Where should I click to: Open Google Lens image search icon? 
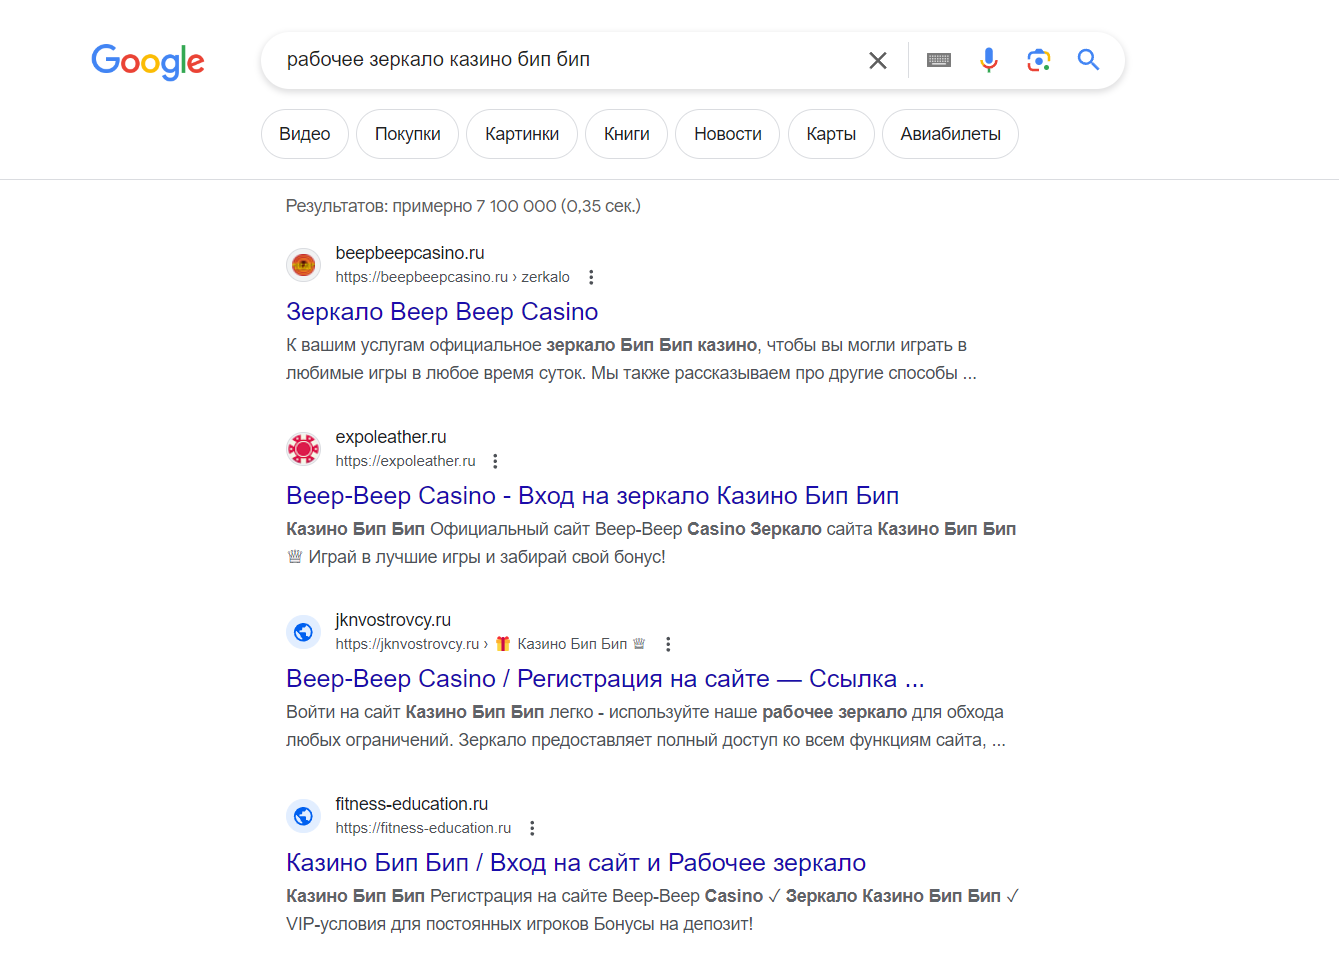[x=1039, y=60]
